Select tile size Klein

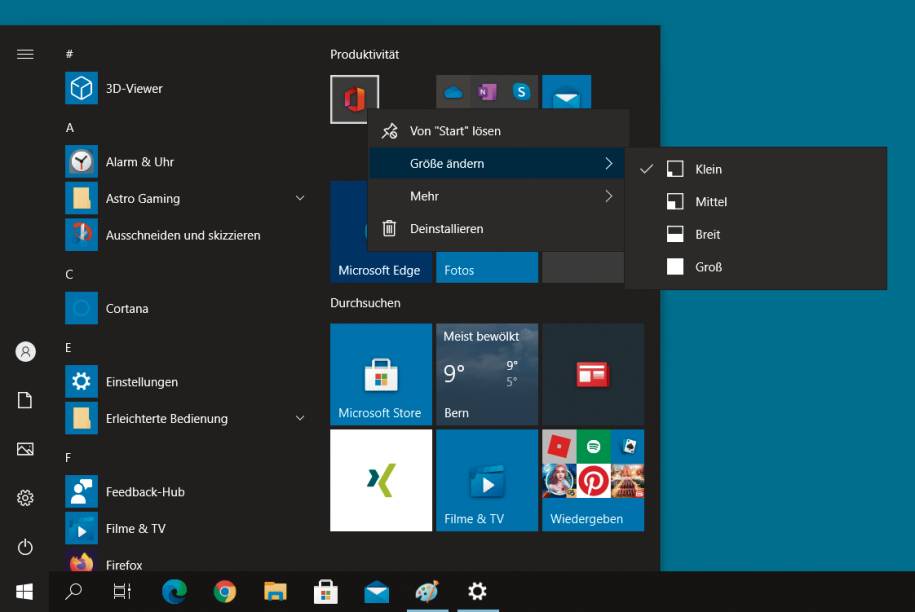click(756, 169)
